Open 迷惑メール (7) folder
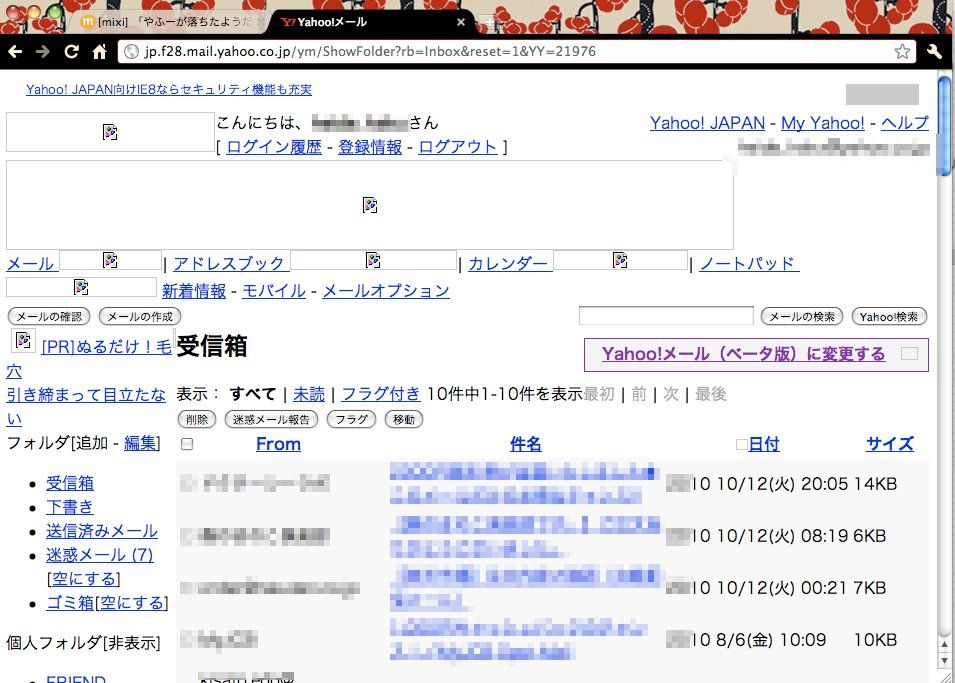This screenshot has height=683, width=955. (100, 555)
